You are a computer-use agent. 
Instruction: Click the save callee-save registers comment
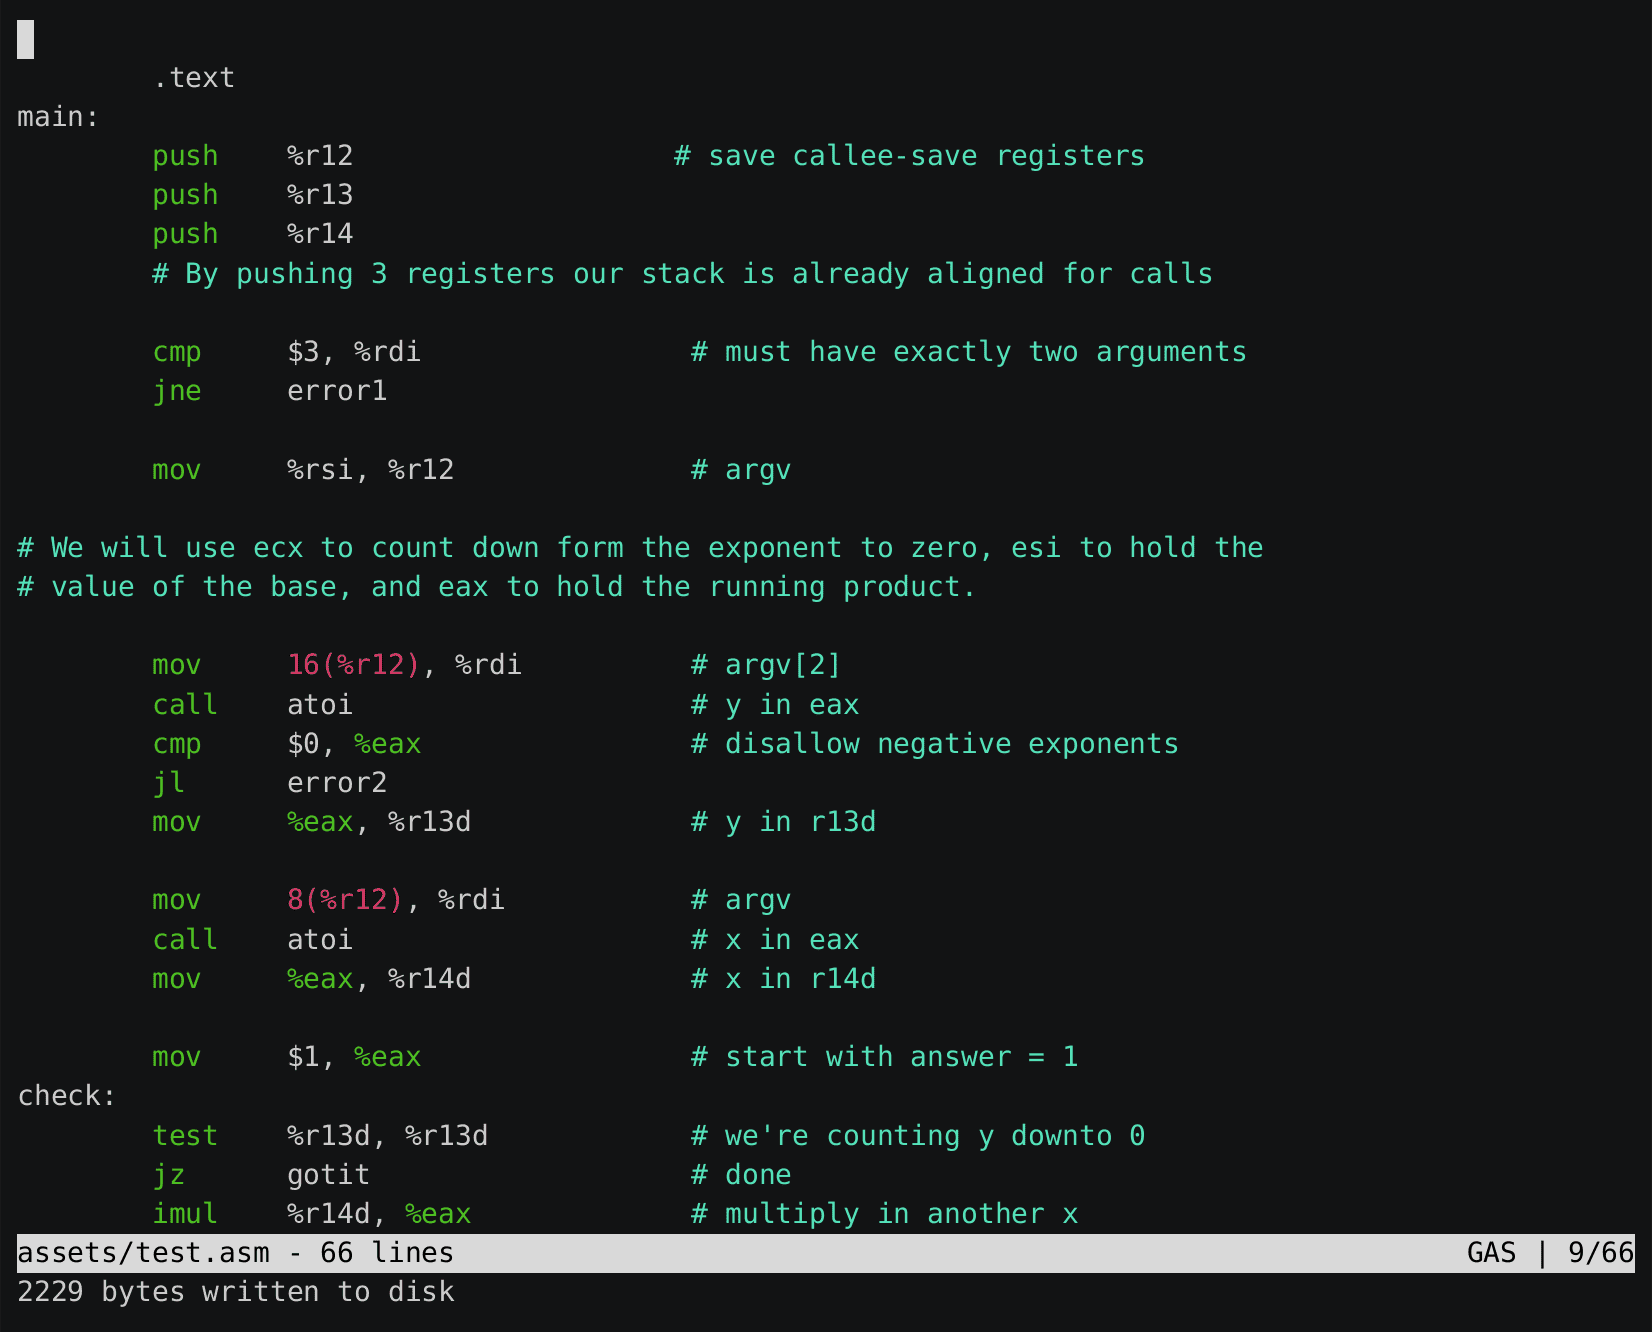click(x=910, y=155)
